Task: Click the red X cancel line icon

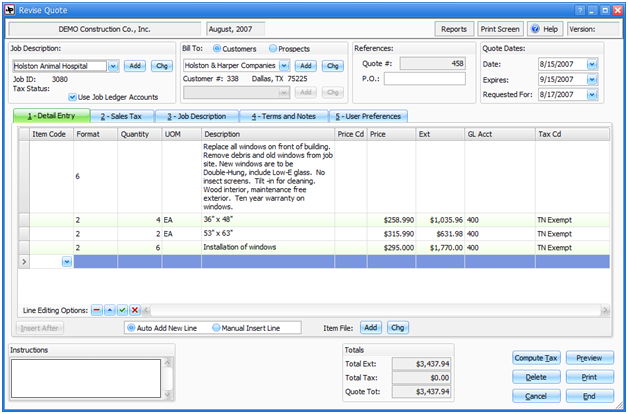Action: click(x=135, y=310)
